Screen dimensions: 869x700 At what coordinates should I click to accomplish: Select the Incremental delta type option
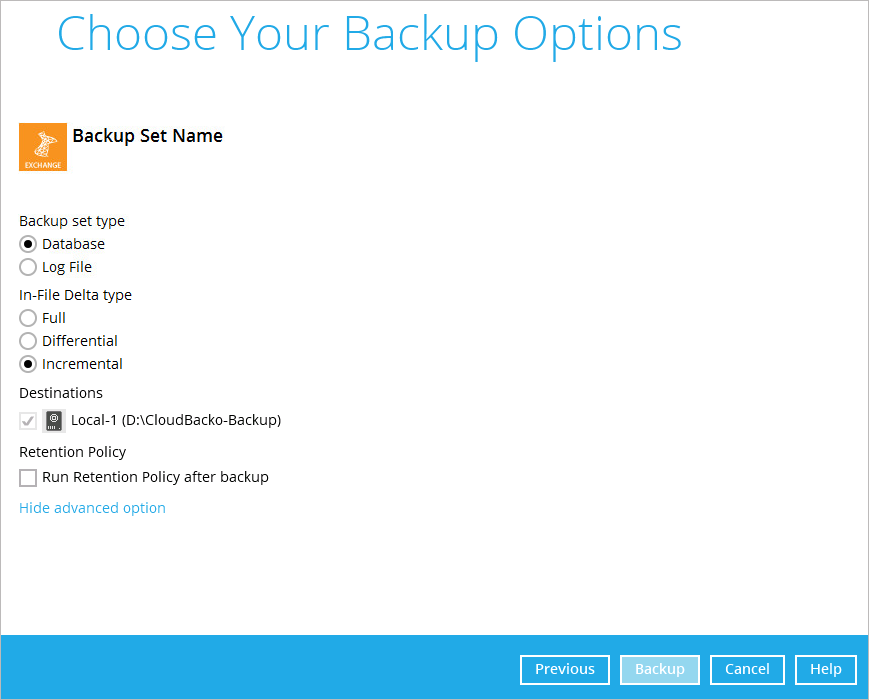pyautogui.click(x=28, y=364)
